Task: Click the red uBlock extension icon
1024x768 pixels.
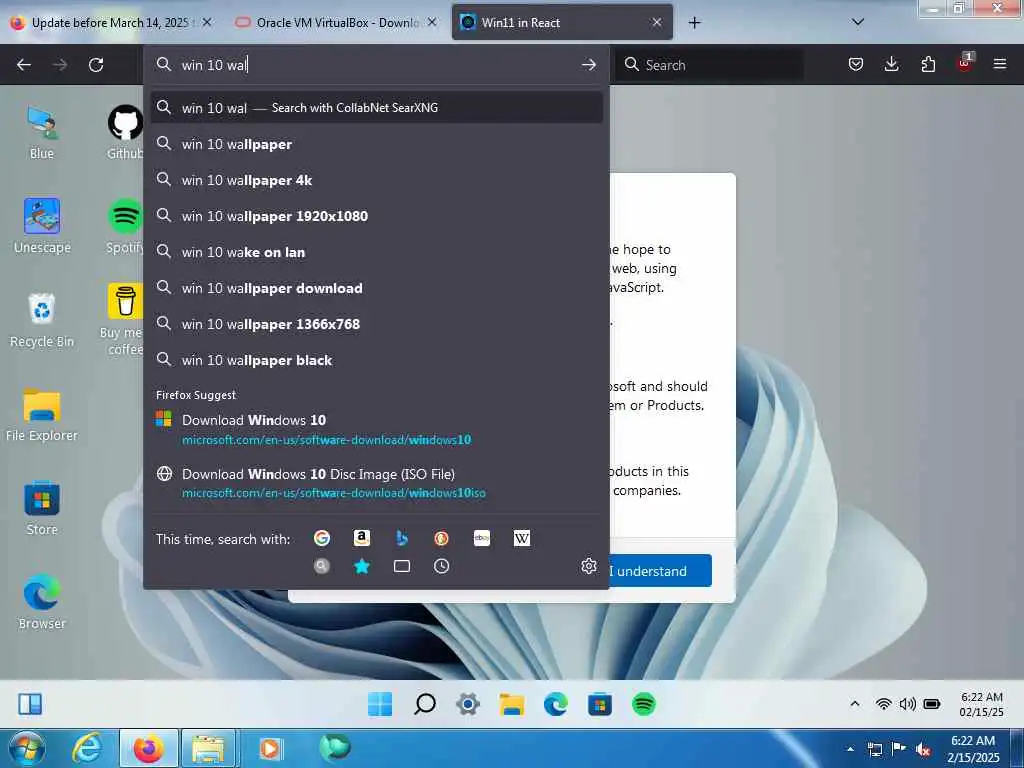Action: click(964, 64)
